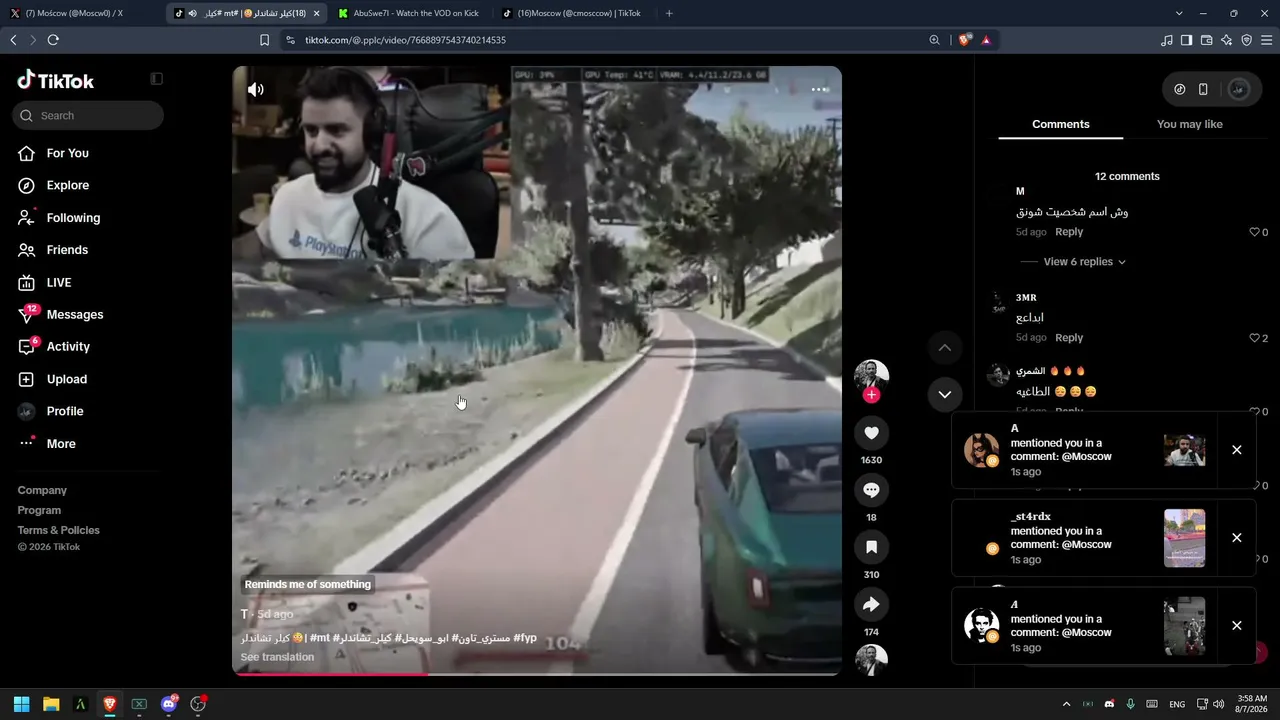Reply to 3MR's comment
The width and height of the screenshot is (1280, 720).
click(x=1069, y=338)
